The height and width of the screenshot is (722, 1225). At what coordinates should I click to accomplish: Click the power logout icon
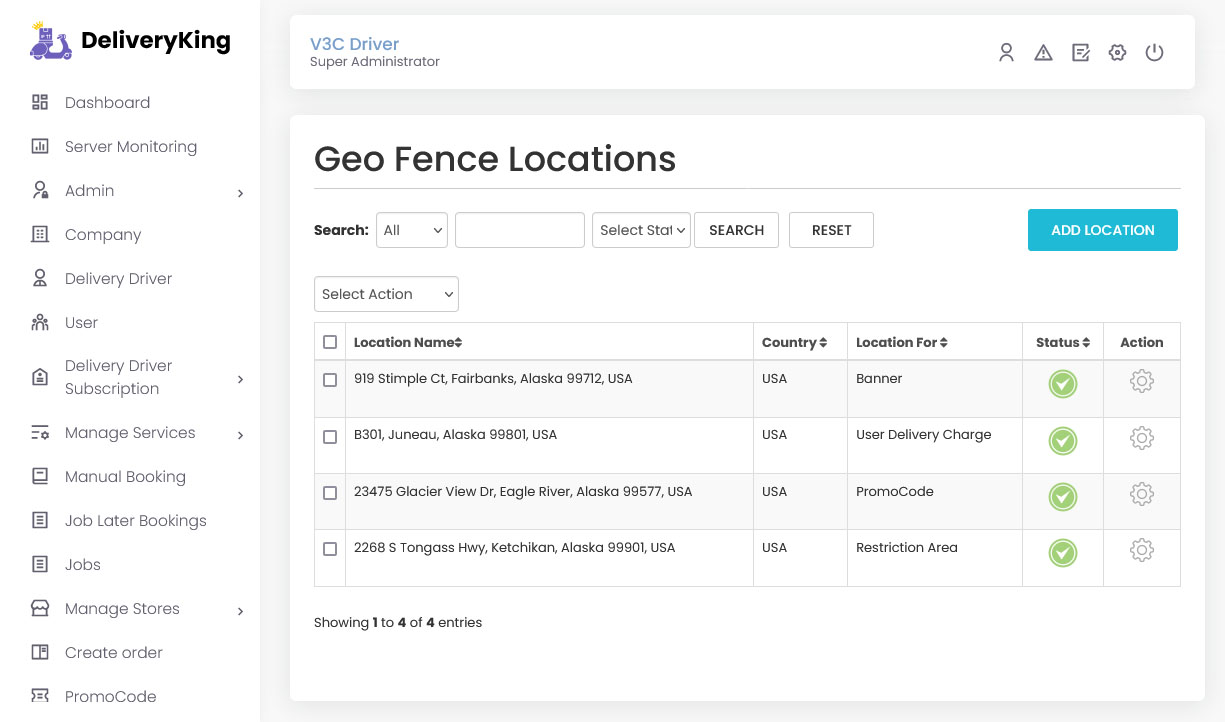(1154, 53)
